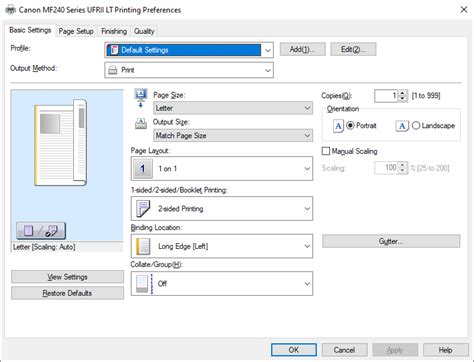Viewport: 474px width, 362px height.
Task: Enable Manual Scaling checkbox
Action: tap(326, 151)
